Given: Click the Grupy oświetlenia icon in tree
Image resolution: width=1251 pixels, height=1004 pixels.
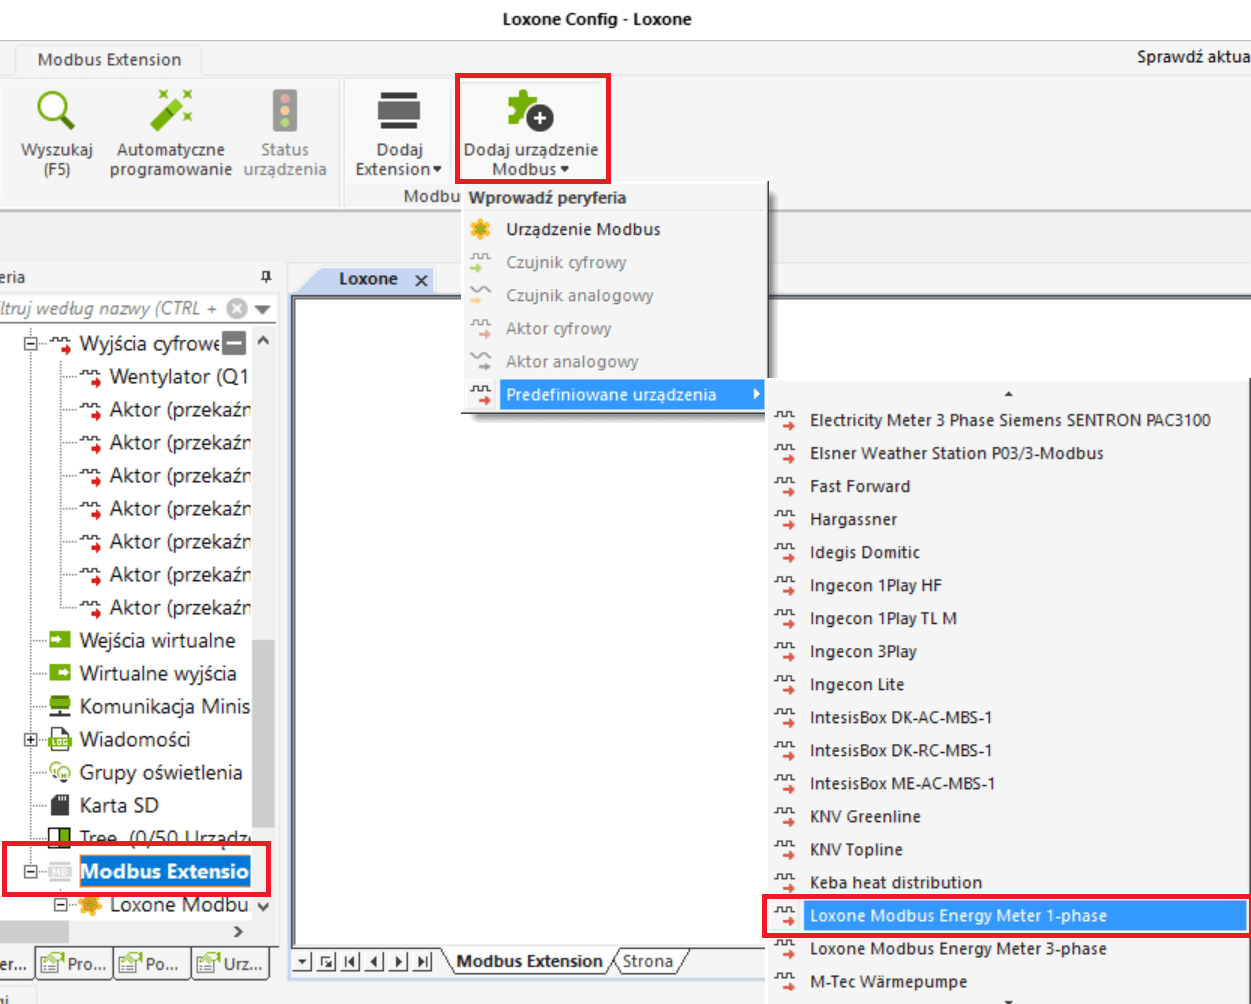Looking at the screenshot, I should coord(60,772).
